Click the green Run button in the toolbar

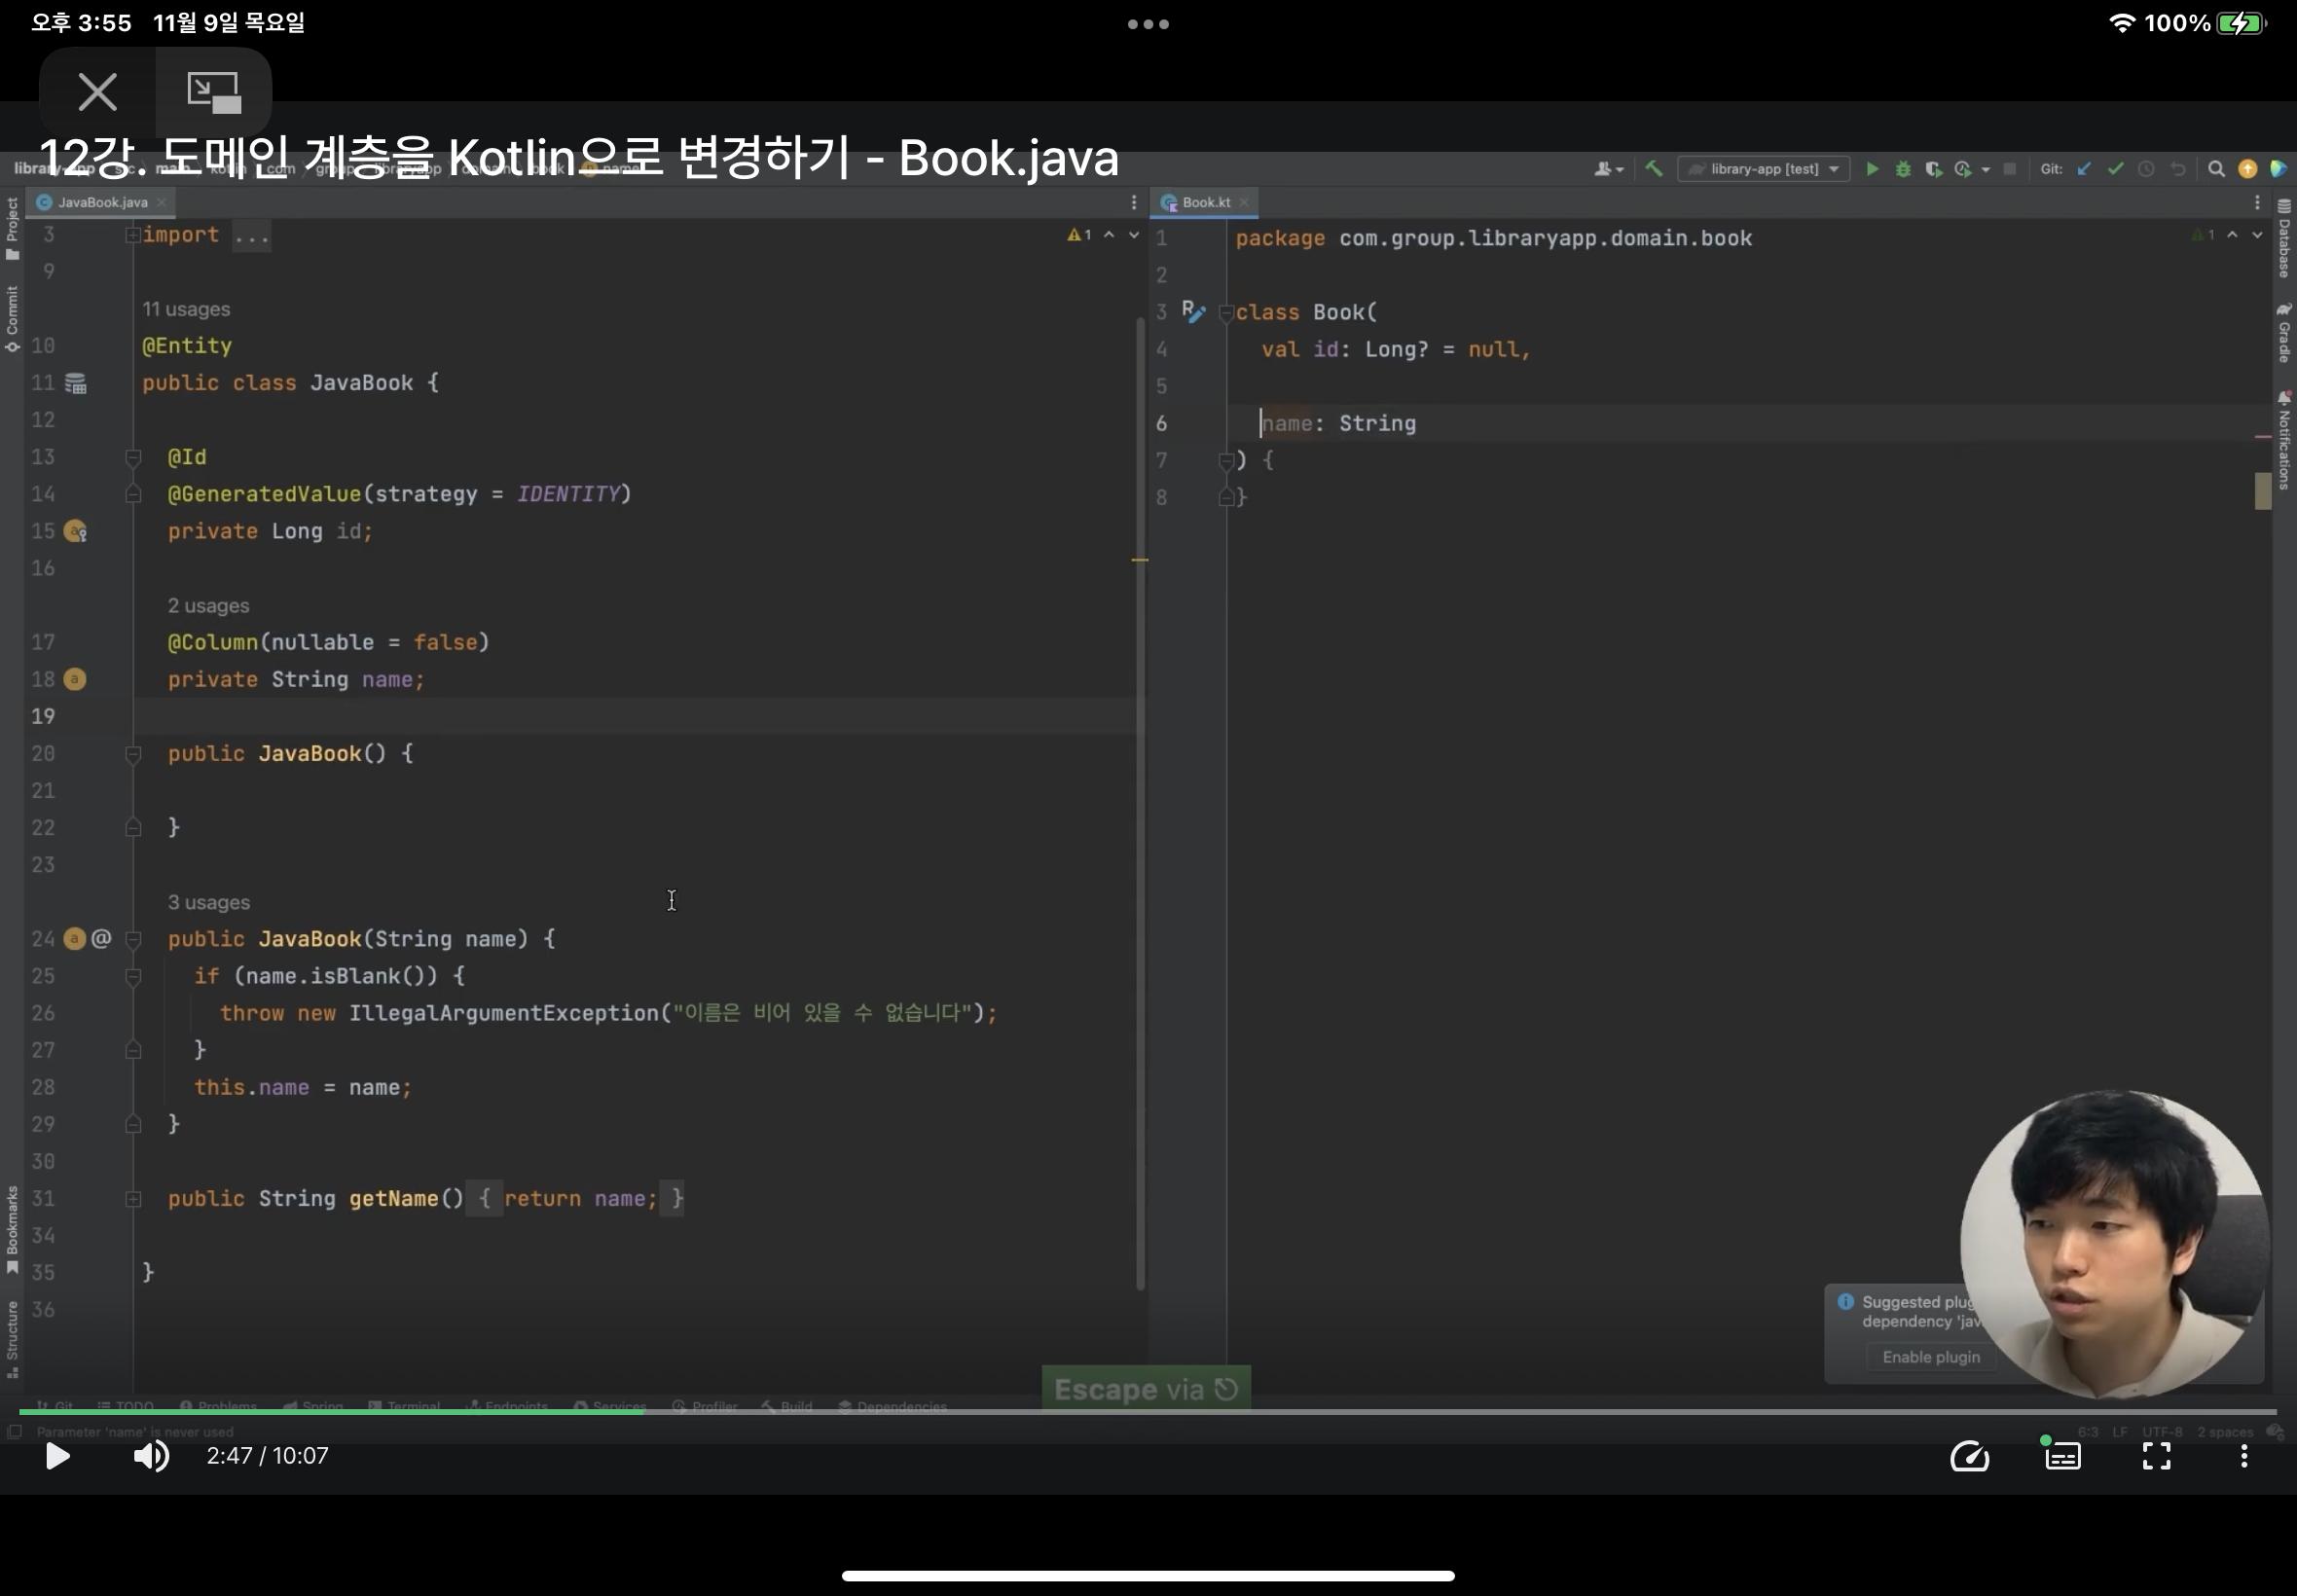tap(1872, 169)
